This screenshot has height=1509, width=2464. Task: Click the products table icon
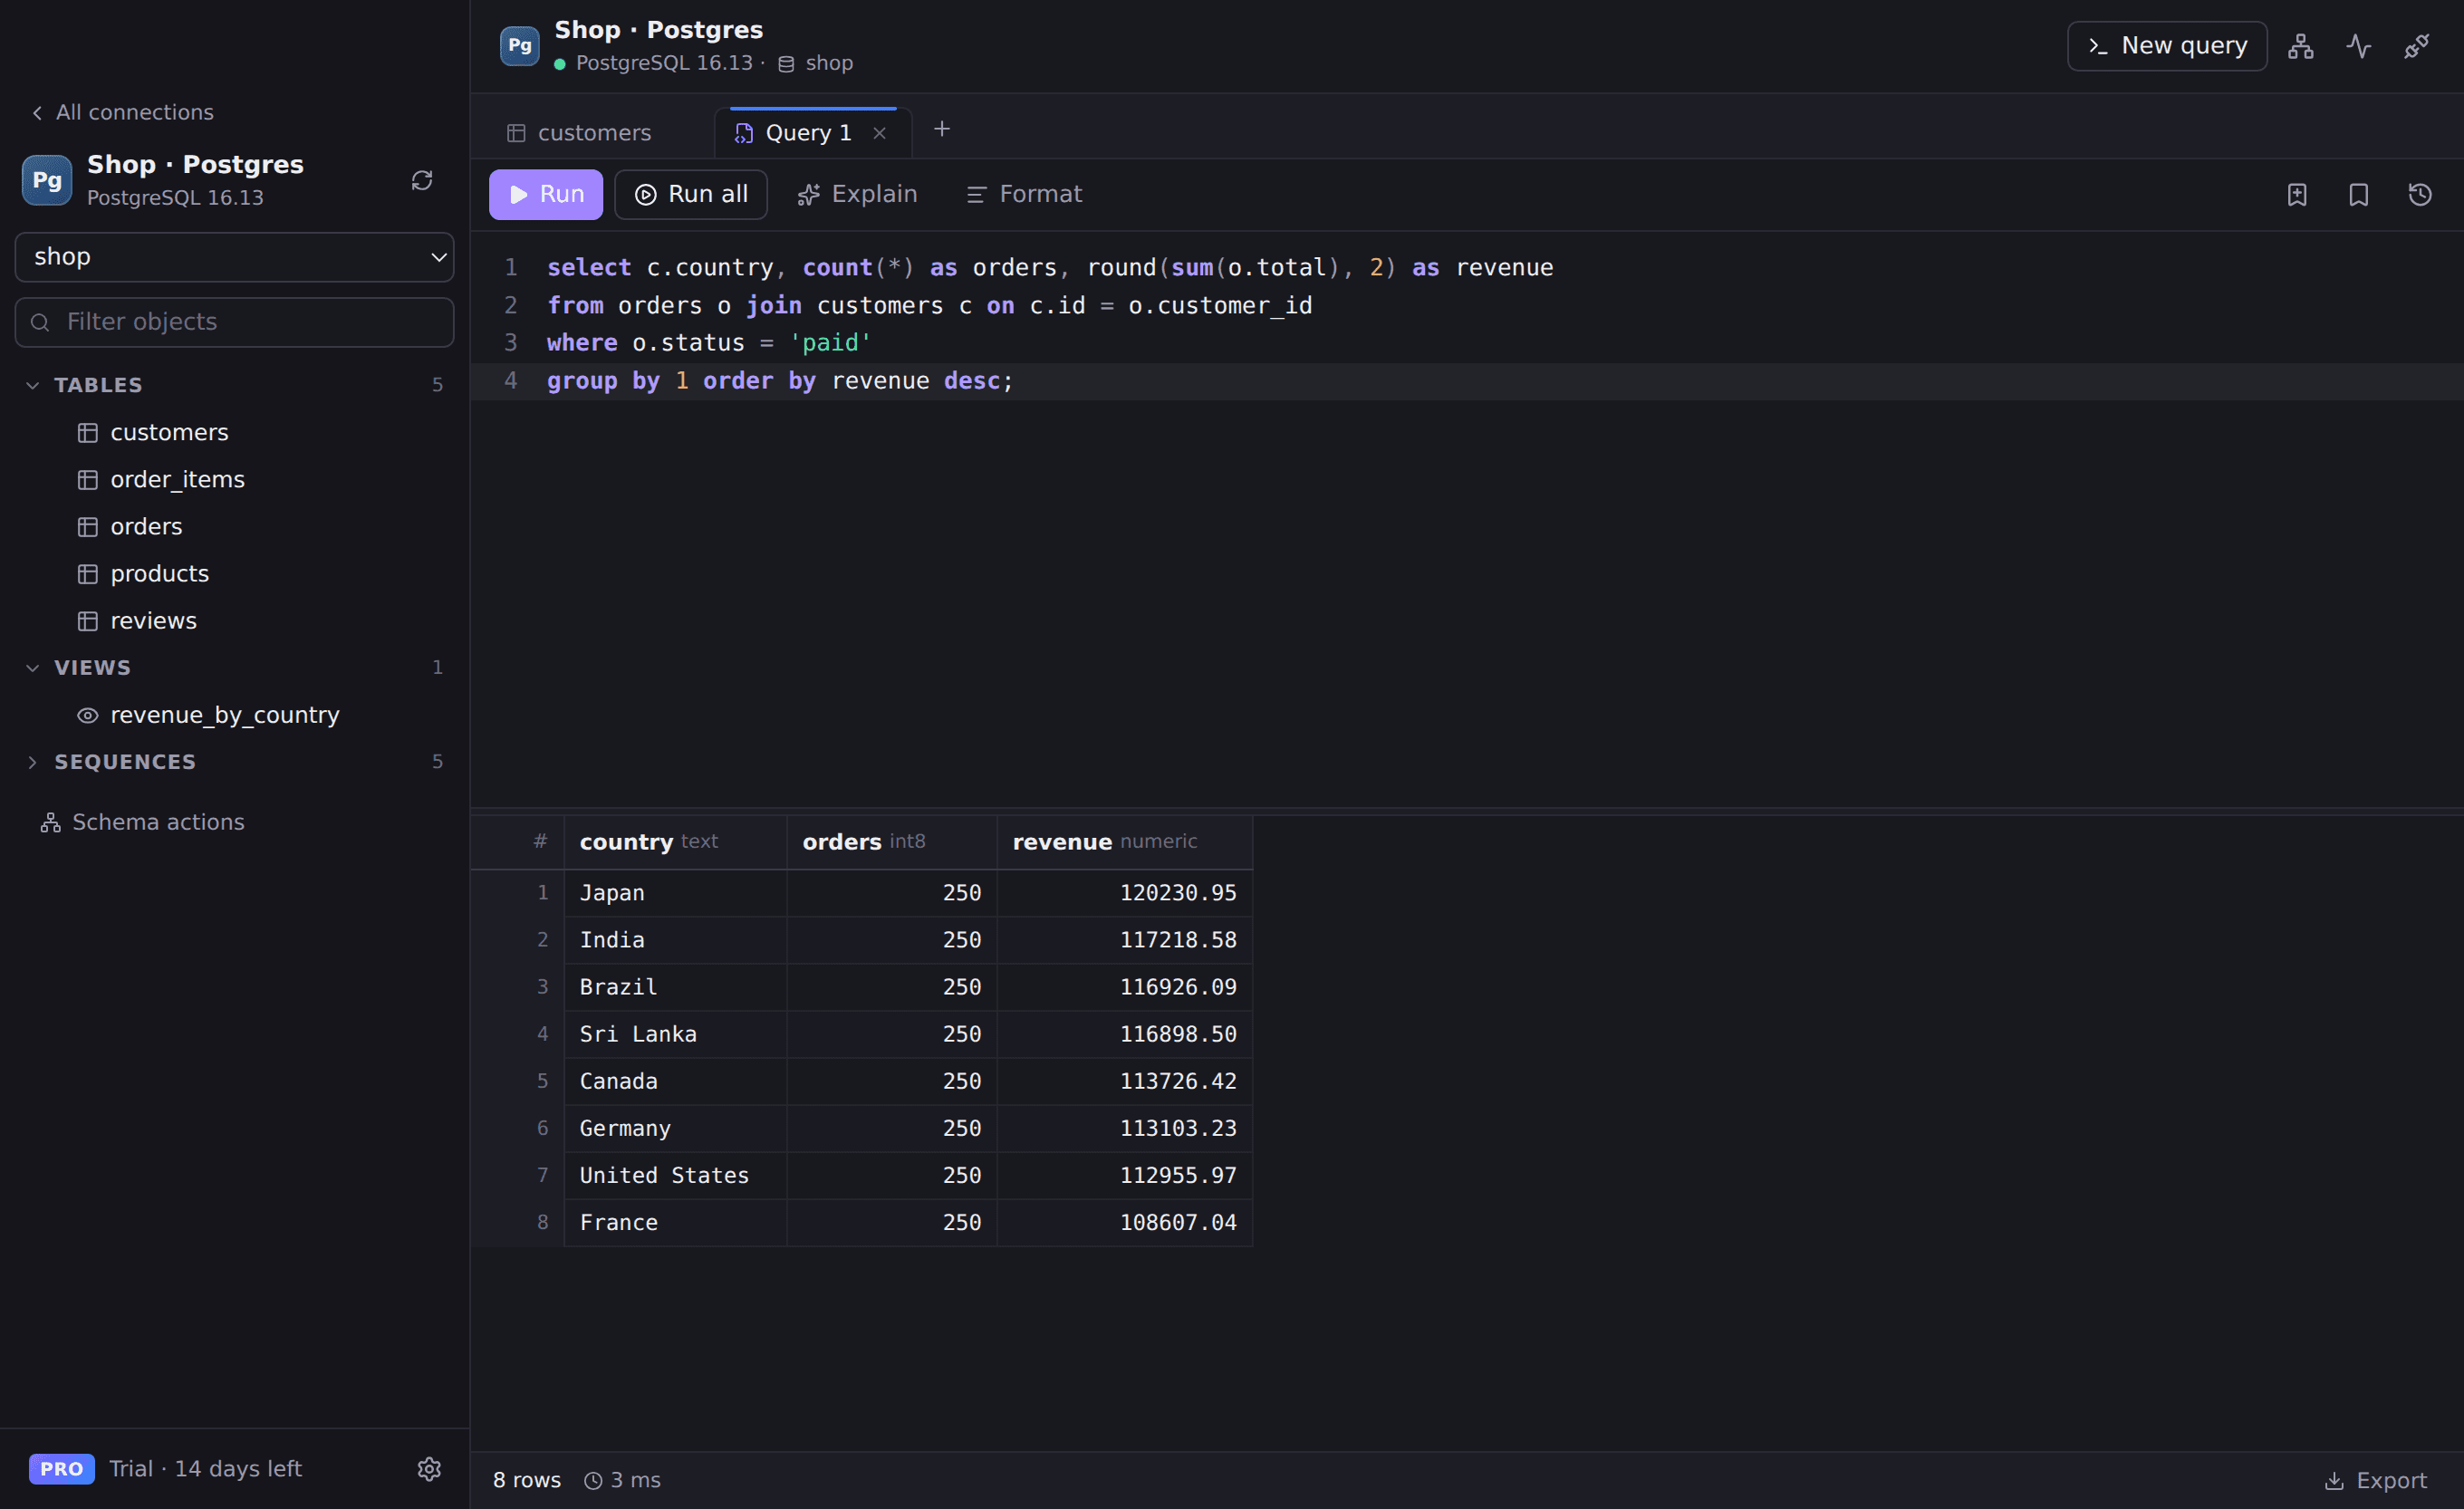tap(88, 574)
